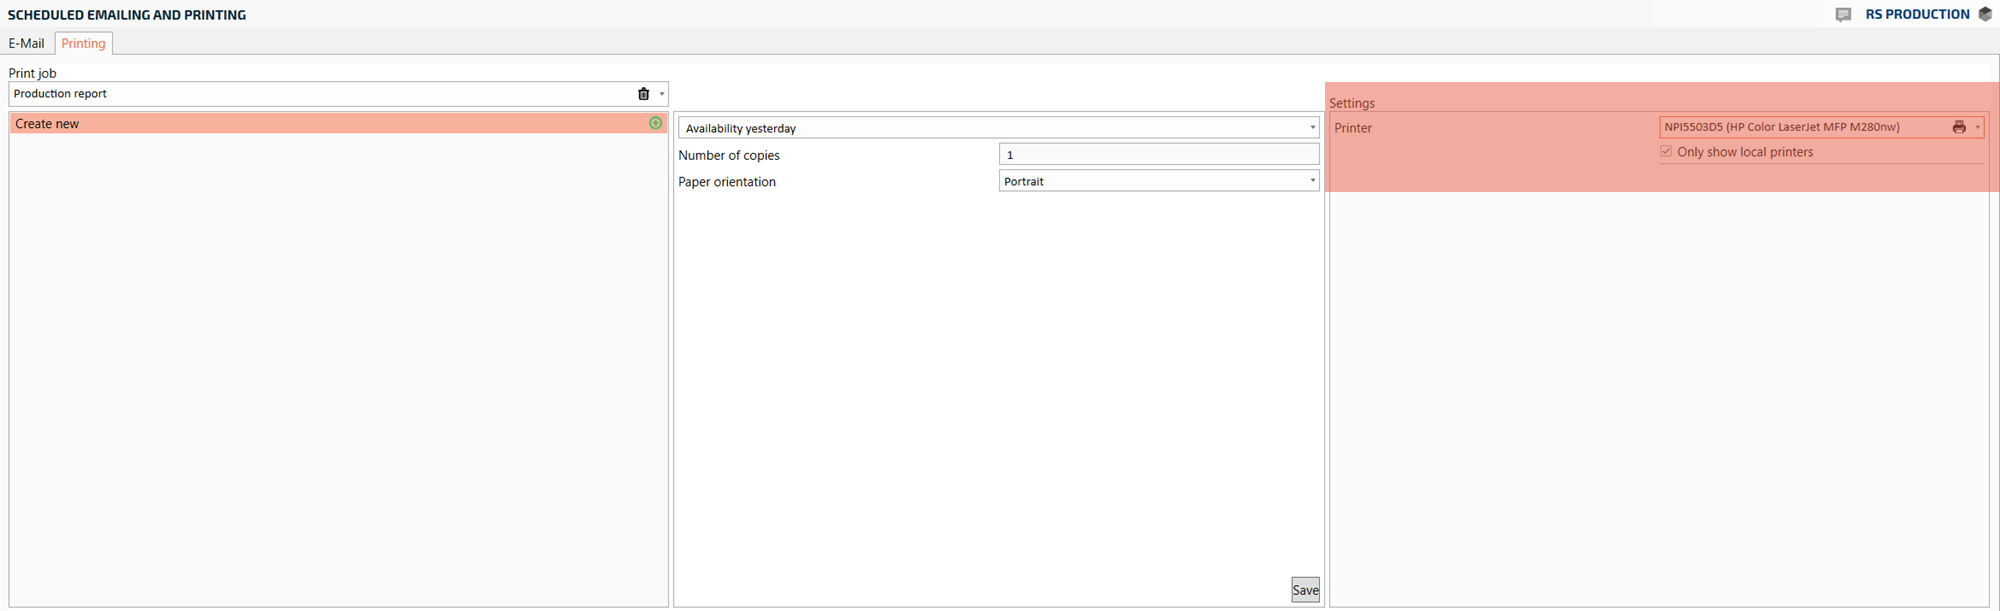This screenshot has width=2000, height=611.
Task: Switch to the E-Mail tab
Action: [x=26, y=43]
